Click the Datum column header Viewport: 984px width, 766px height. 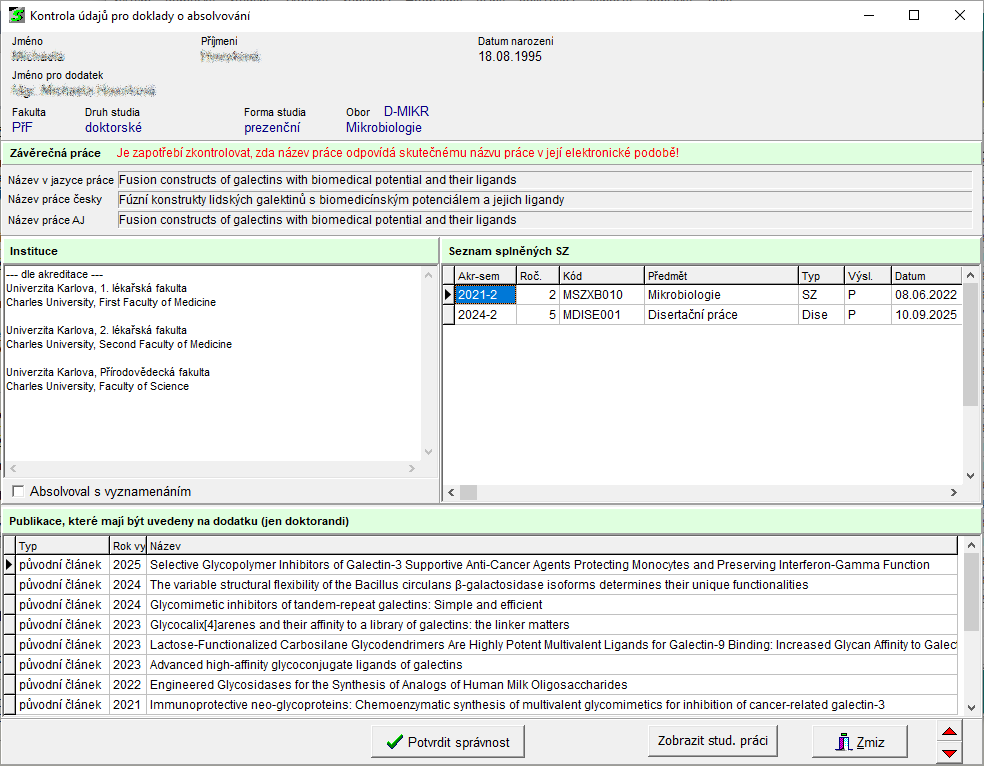[x=925, y=276]
